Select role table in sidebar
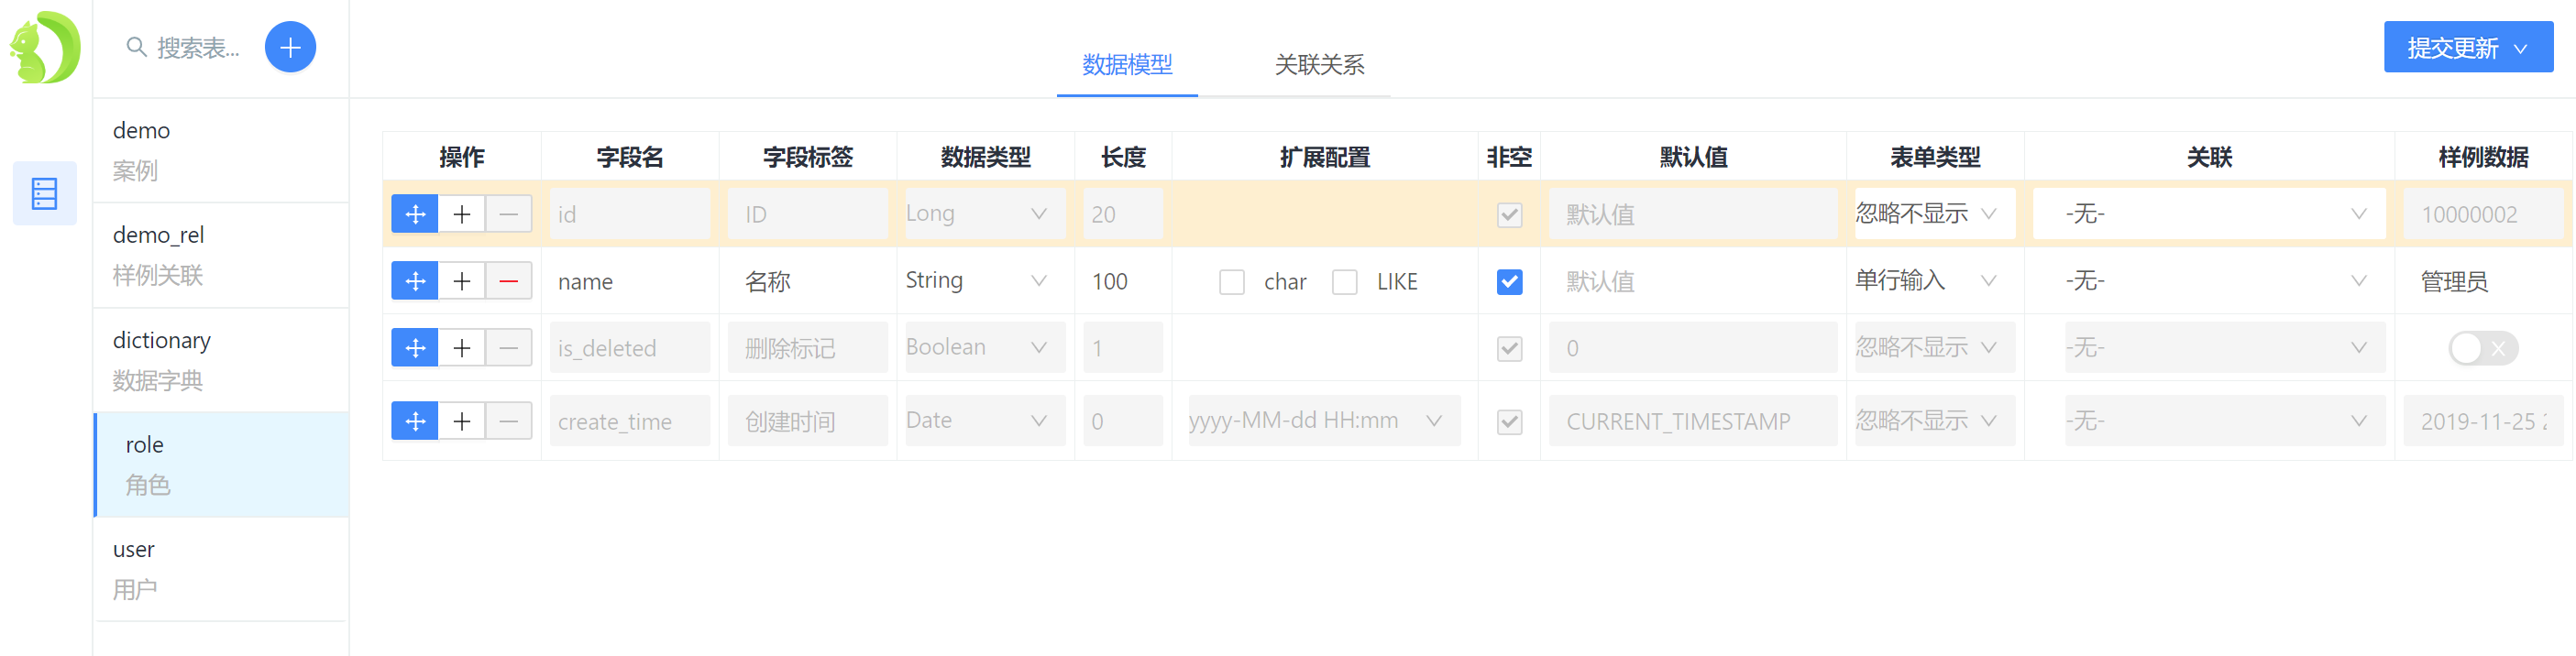 point(221,465)
